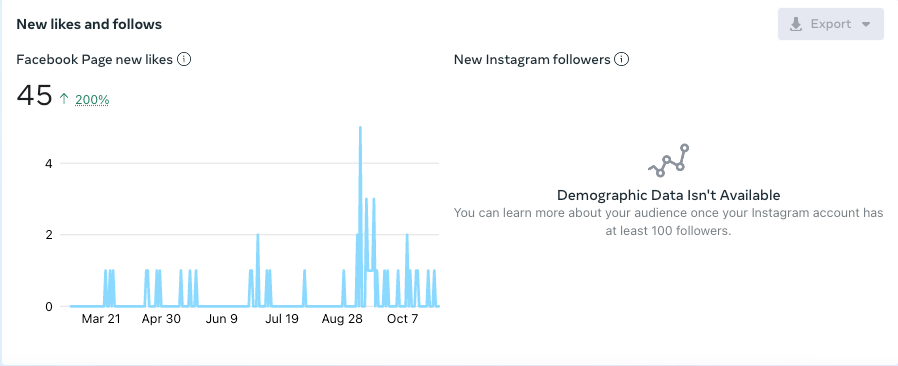Click the Apr 30 axis label
The height and width of the screenshot is (366, 898).
pyautogui.click(x=161, y=319)
